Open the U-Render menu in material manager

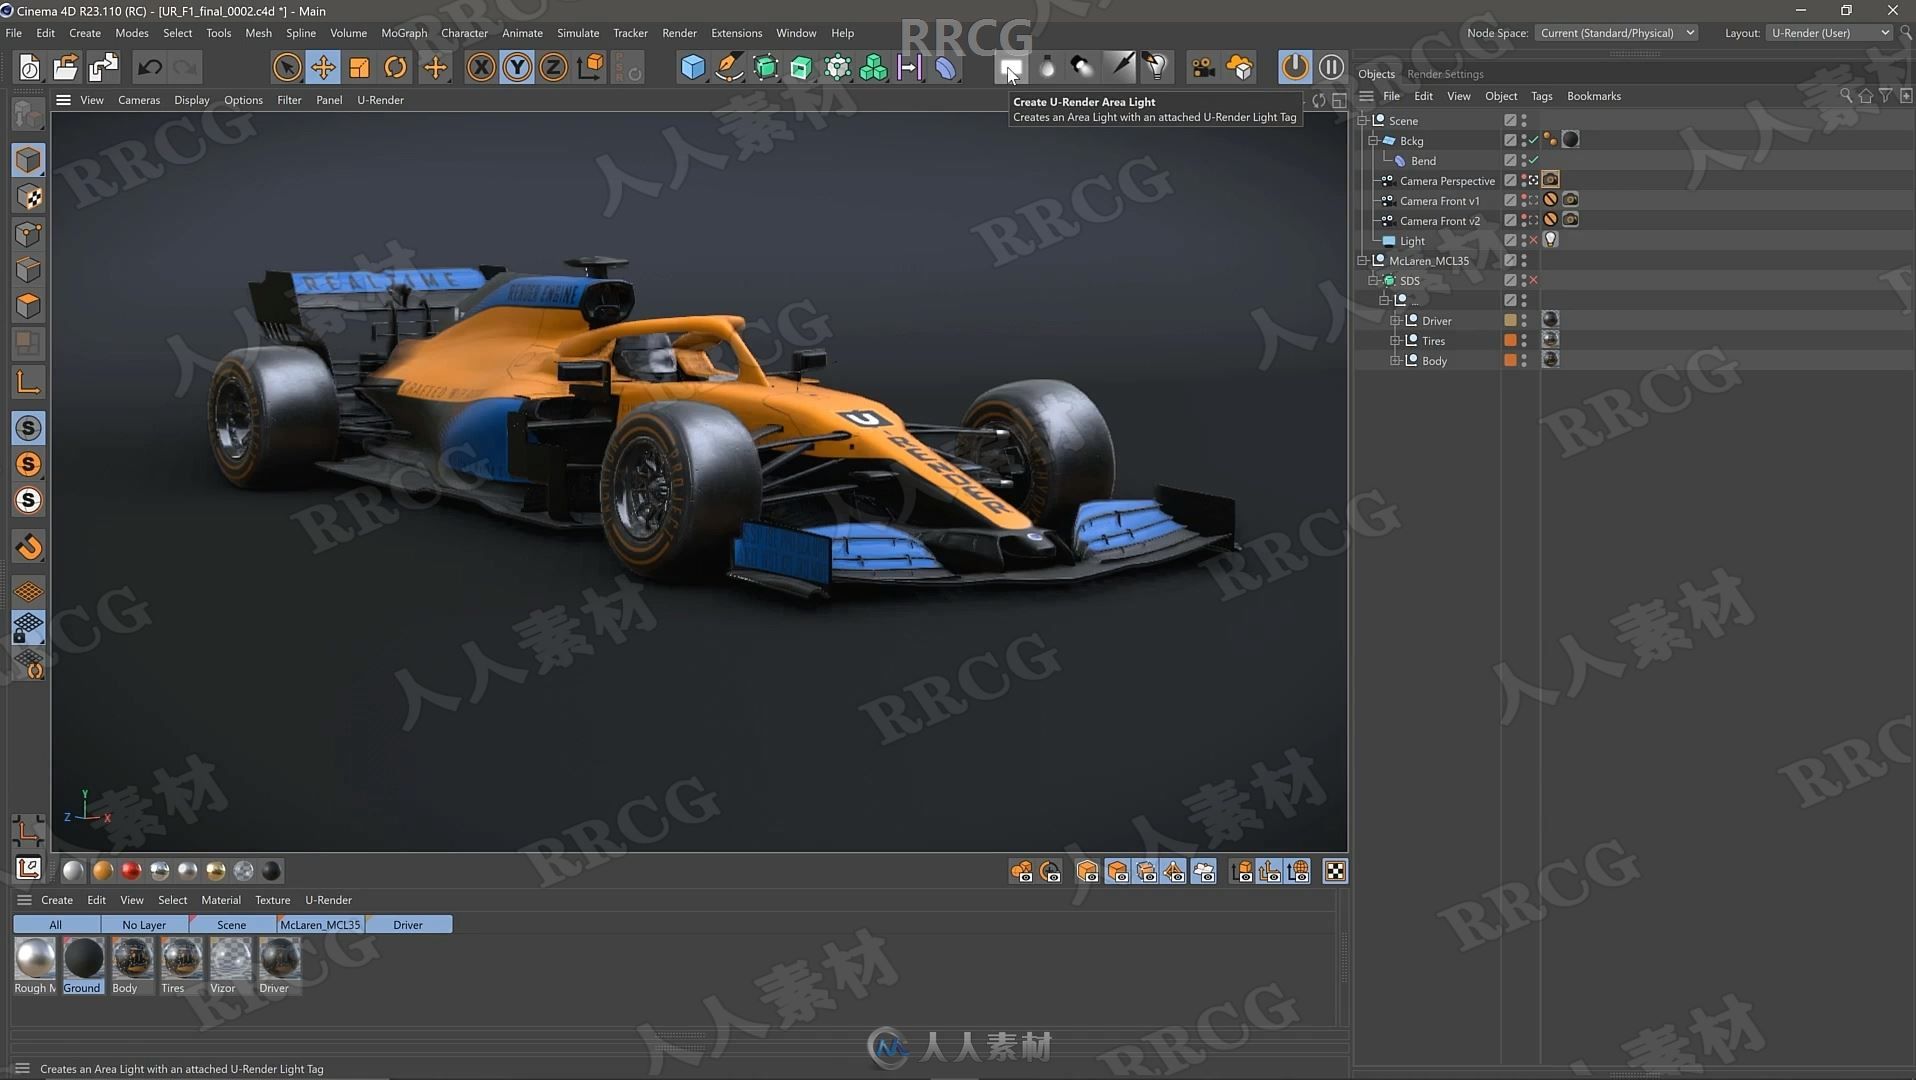328,900
